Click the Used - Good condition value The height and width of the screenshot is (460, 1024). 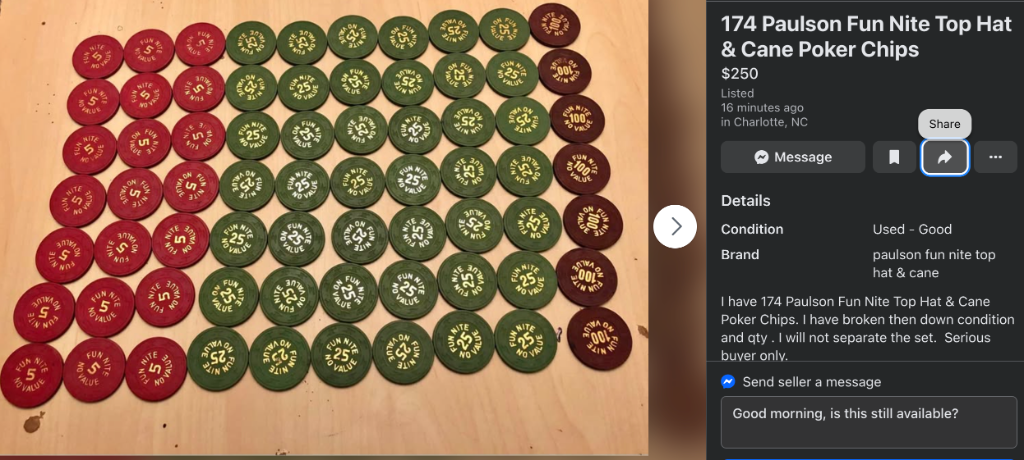[x=912, y=229]
